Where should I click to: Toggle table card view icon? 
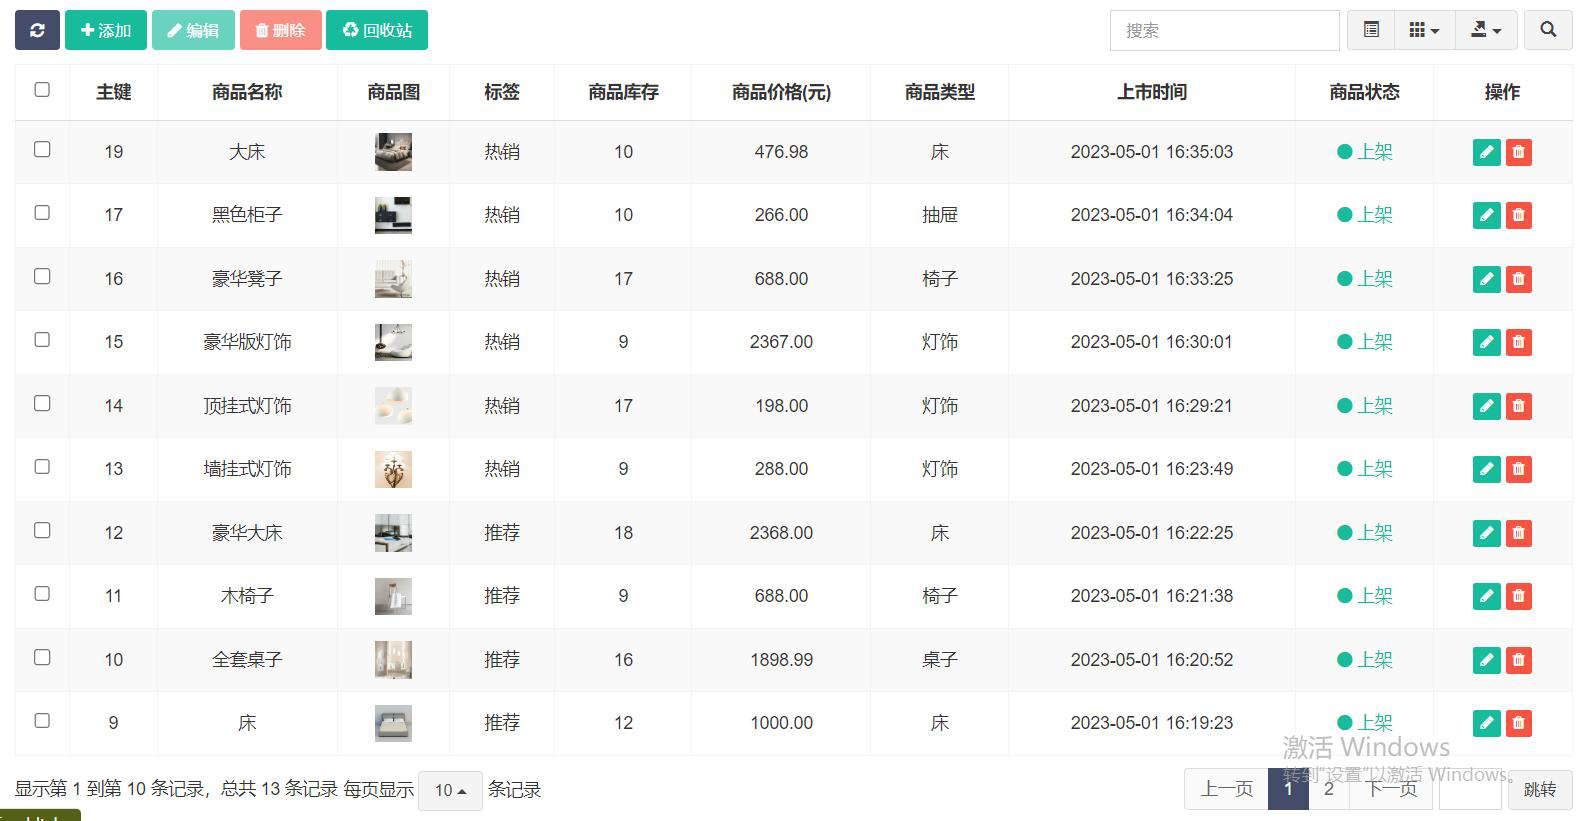tap(1371, 30)
